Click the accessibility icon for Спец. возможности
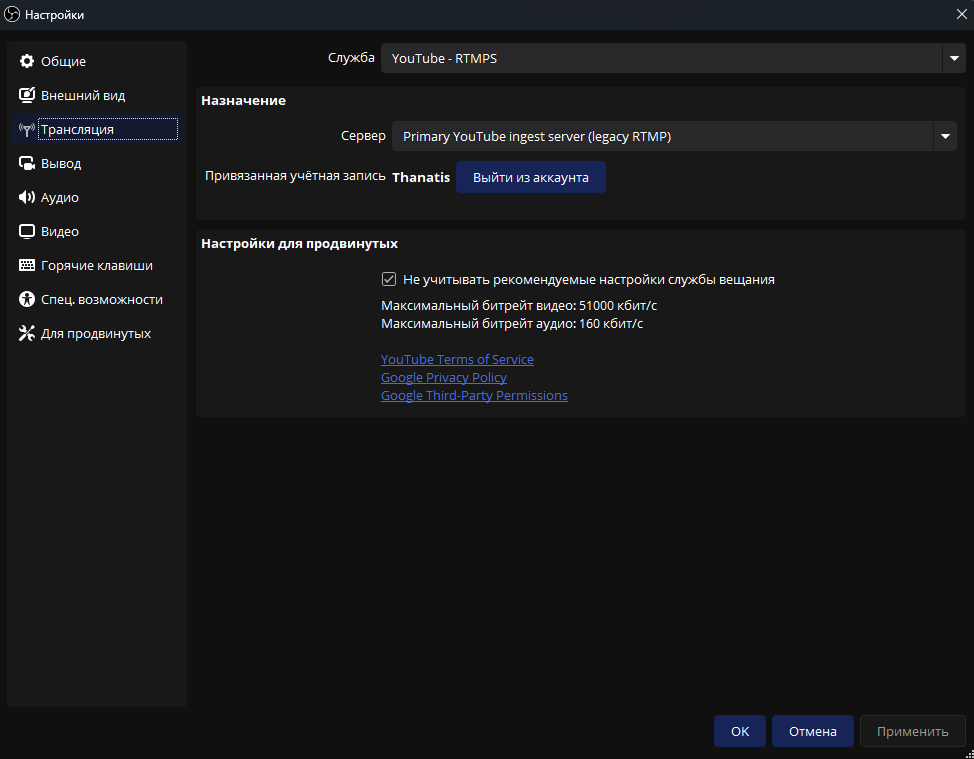Viewport: 974px width, 759px height. click(27, 299)
